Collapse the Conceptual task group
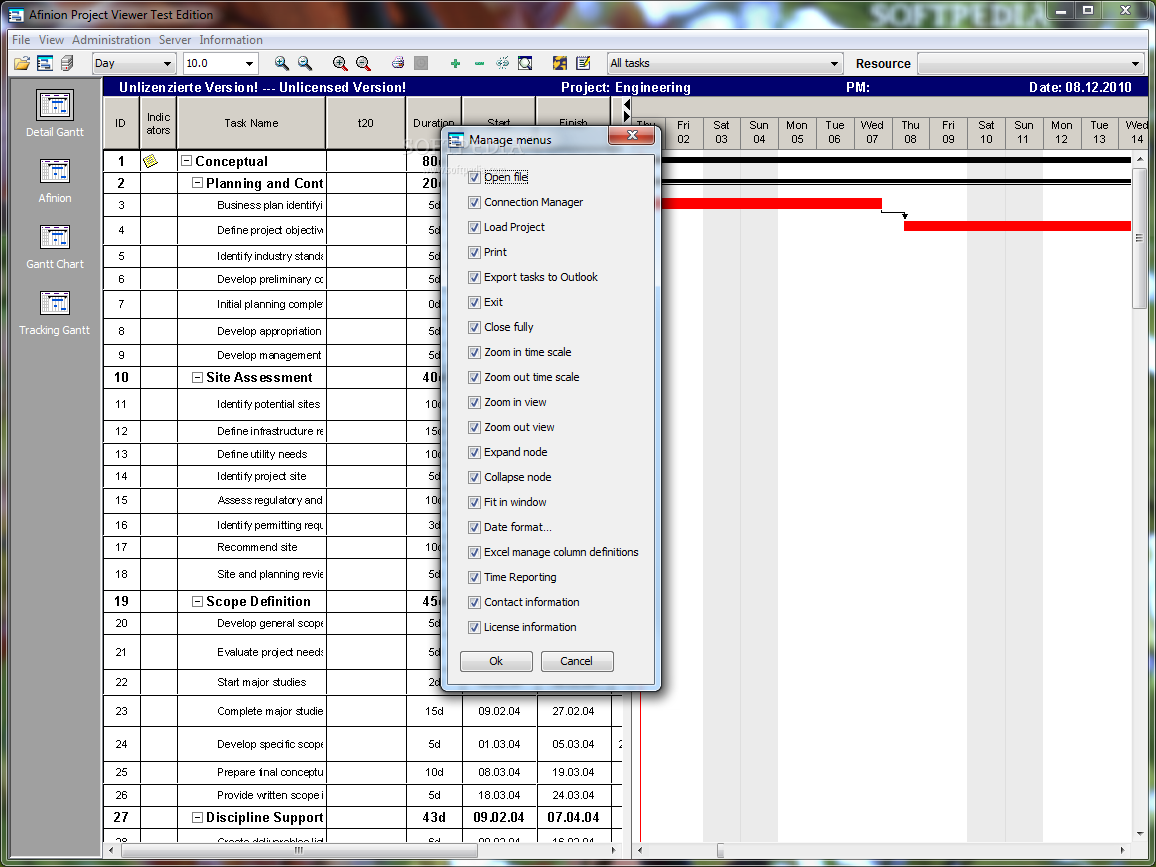 tap(187, 161)
